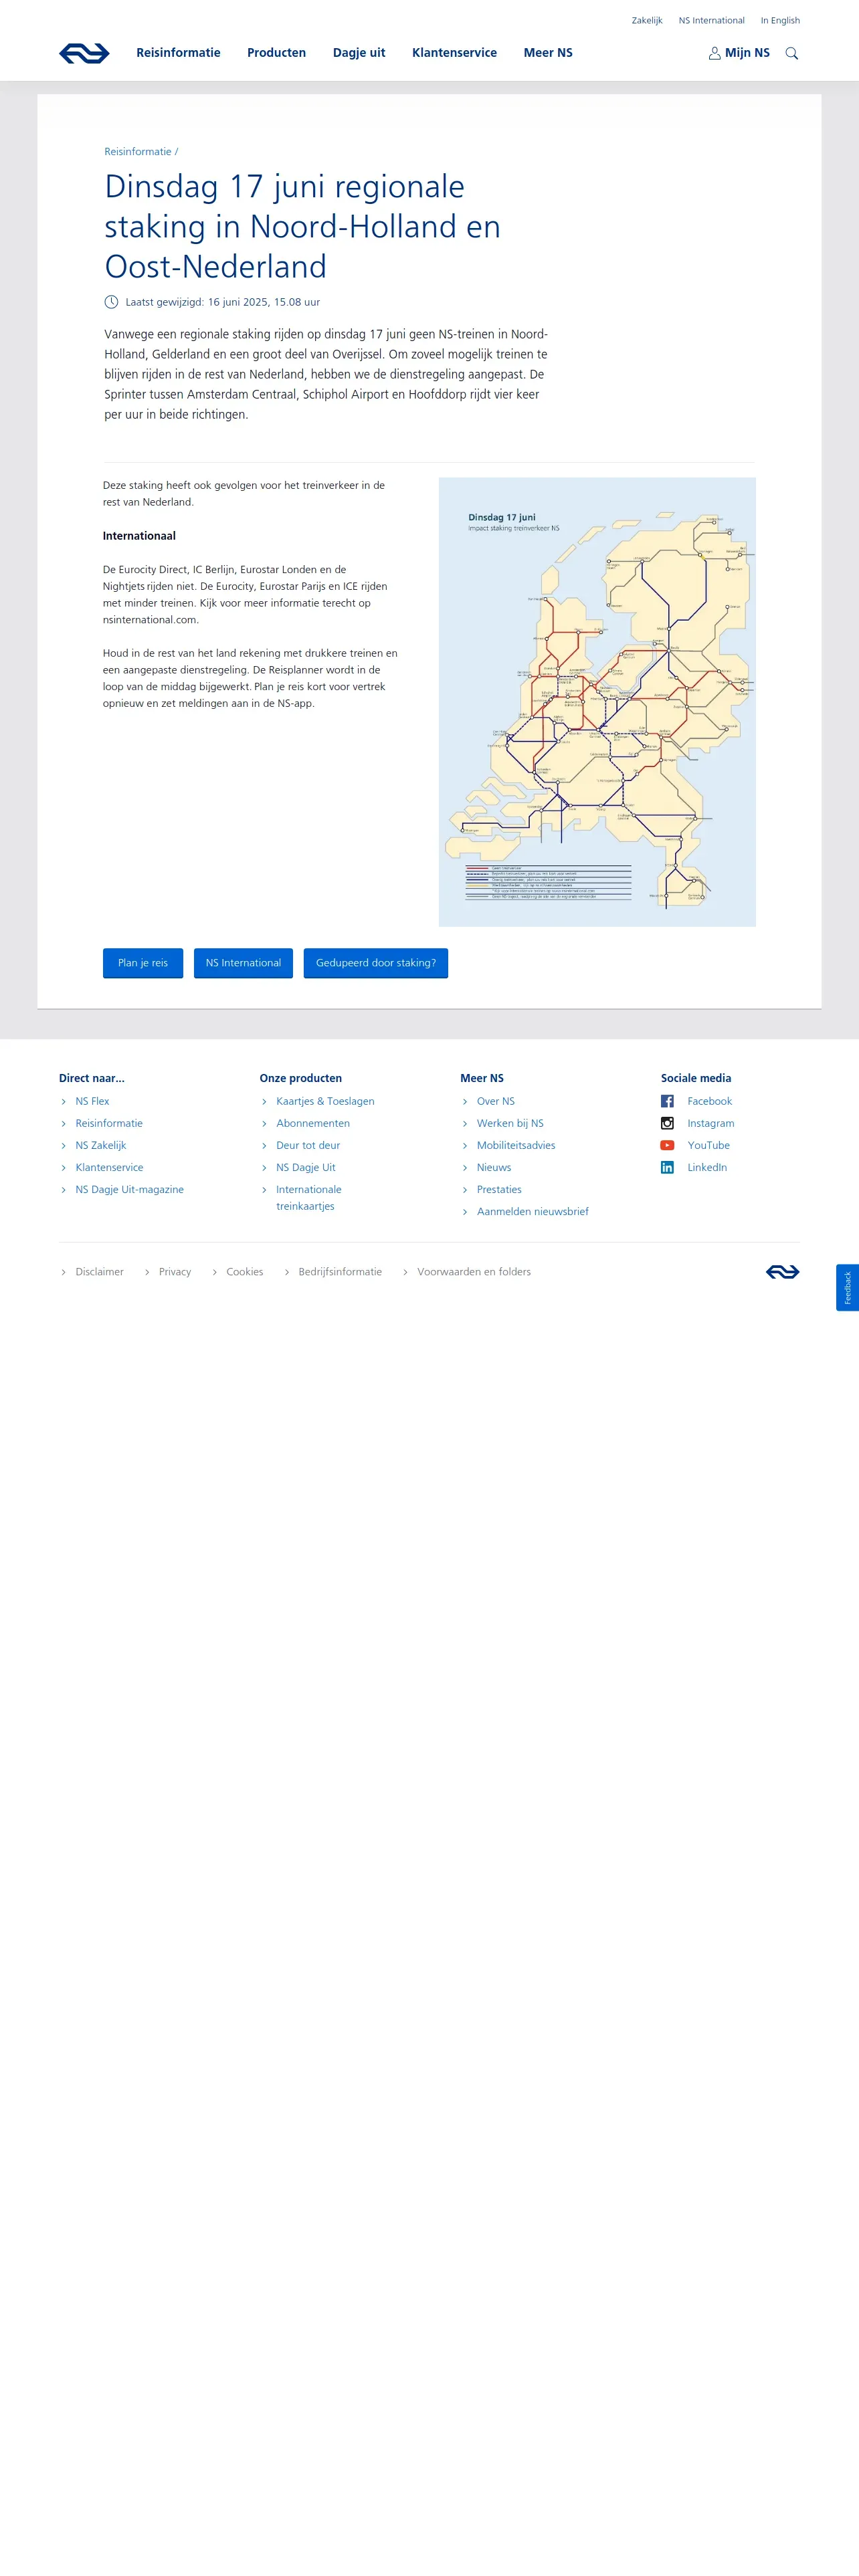
Task: Open the Abonnementen link
Action: click(313, 1123)
